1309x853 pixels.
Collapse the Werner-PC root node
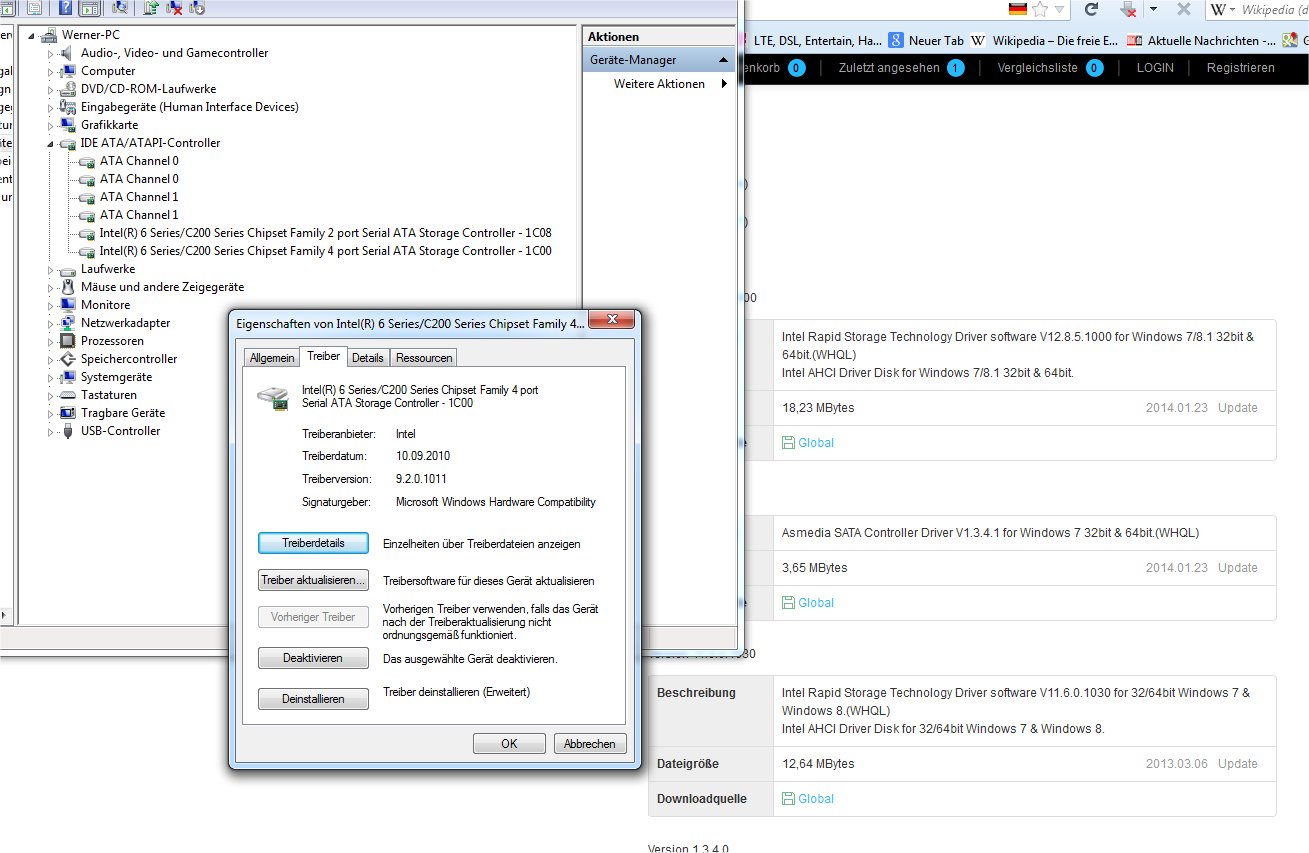[33, 36]
